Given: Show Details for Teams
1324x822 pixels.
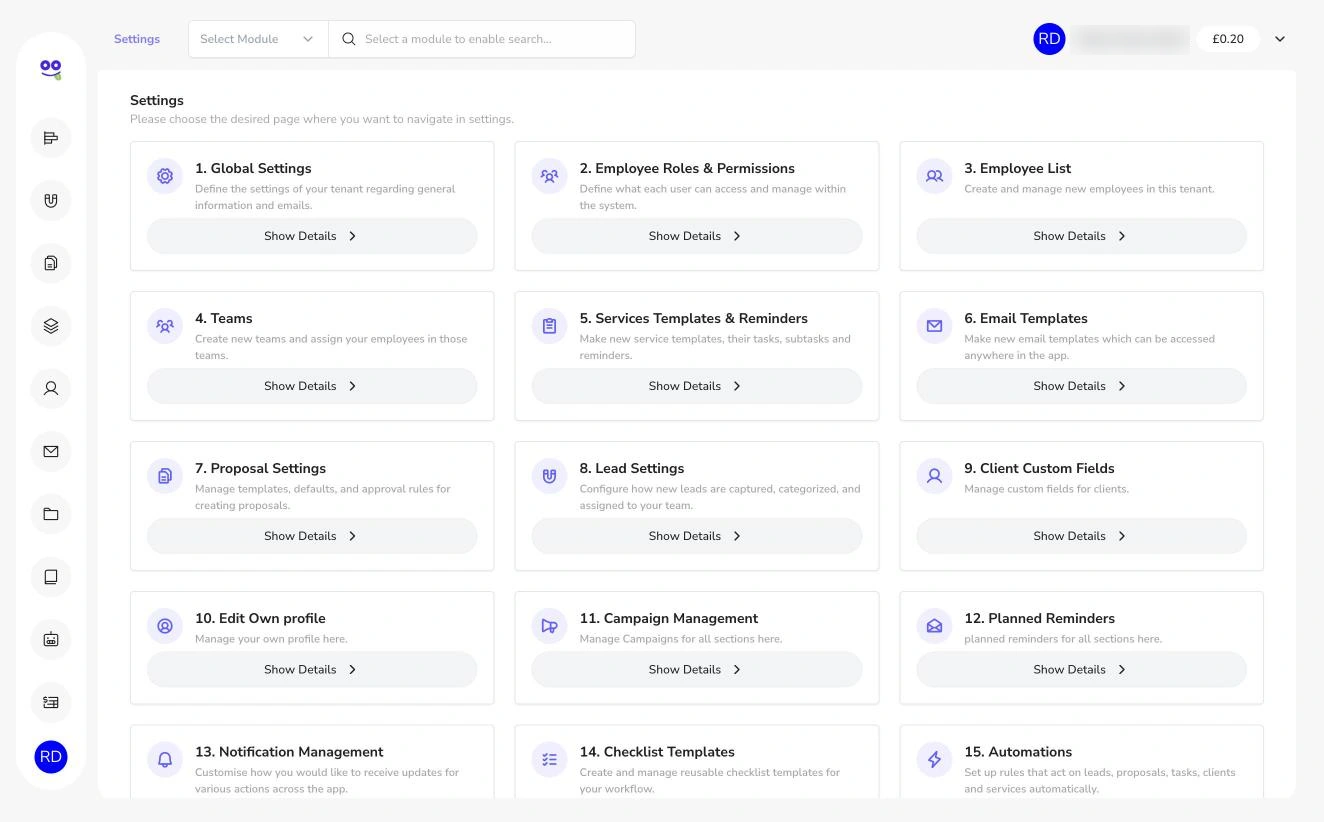Looking at the screenshot, I should tap(312, 386).
